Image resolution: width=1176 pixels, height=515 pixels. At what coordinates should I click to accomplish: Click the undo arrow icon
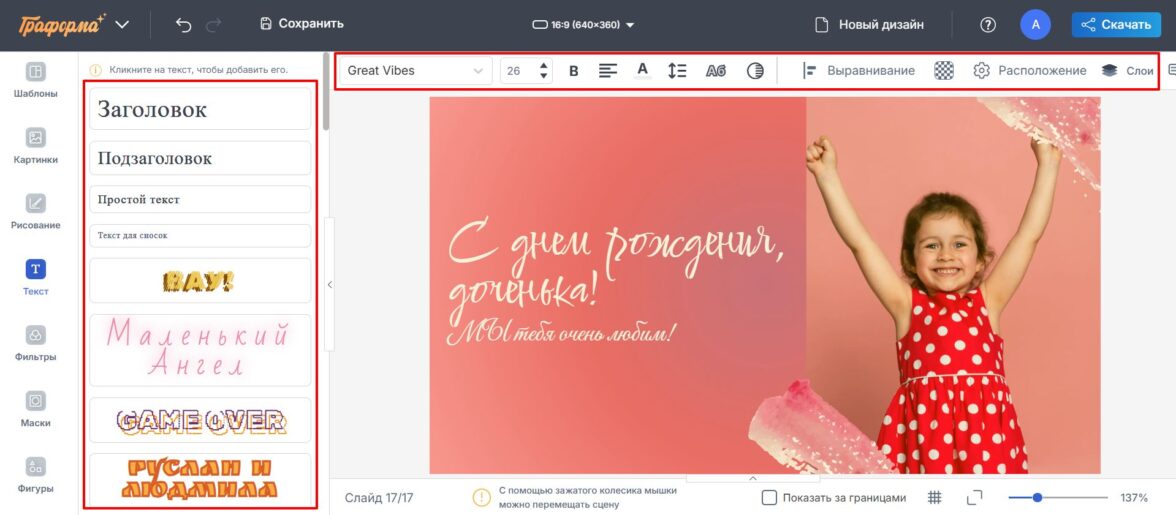[183, 24]
